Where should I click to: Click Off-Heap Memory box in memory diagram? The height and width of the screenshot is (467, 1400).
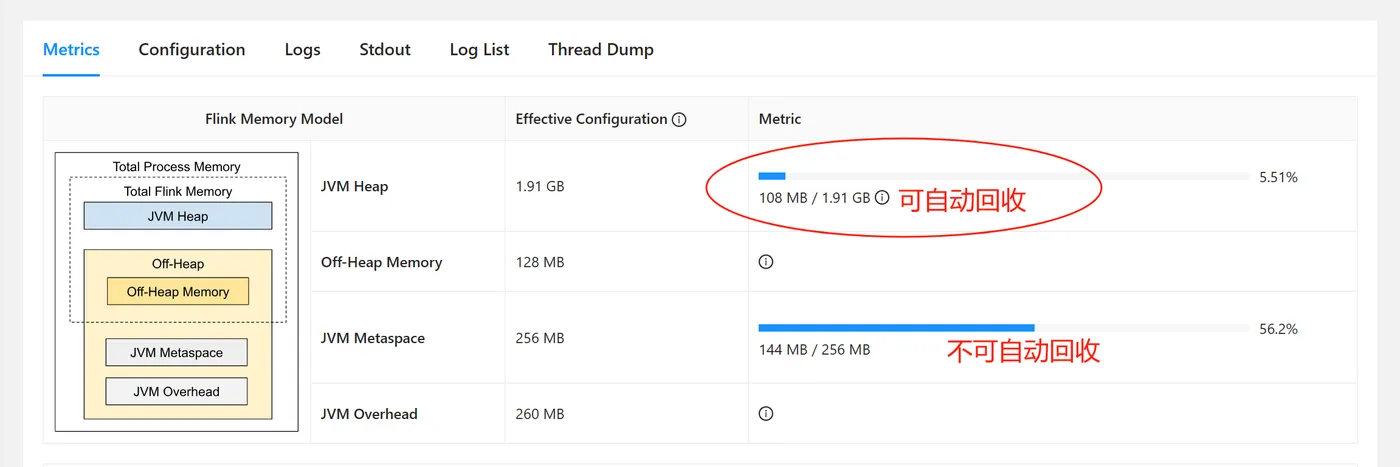178,292
